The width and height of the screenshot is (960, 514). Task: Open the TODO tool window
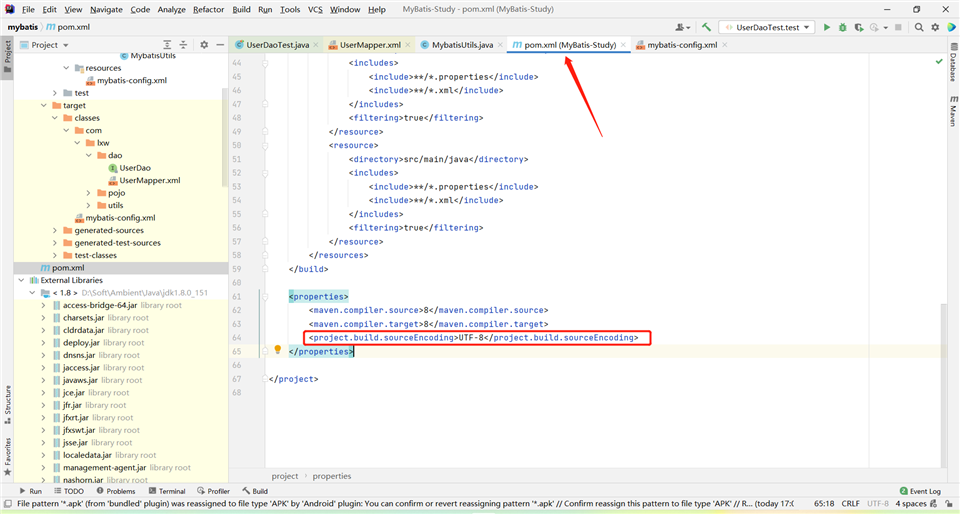pos(69,491)
